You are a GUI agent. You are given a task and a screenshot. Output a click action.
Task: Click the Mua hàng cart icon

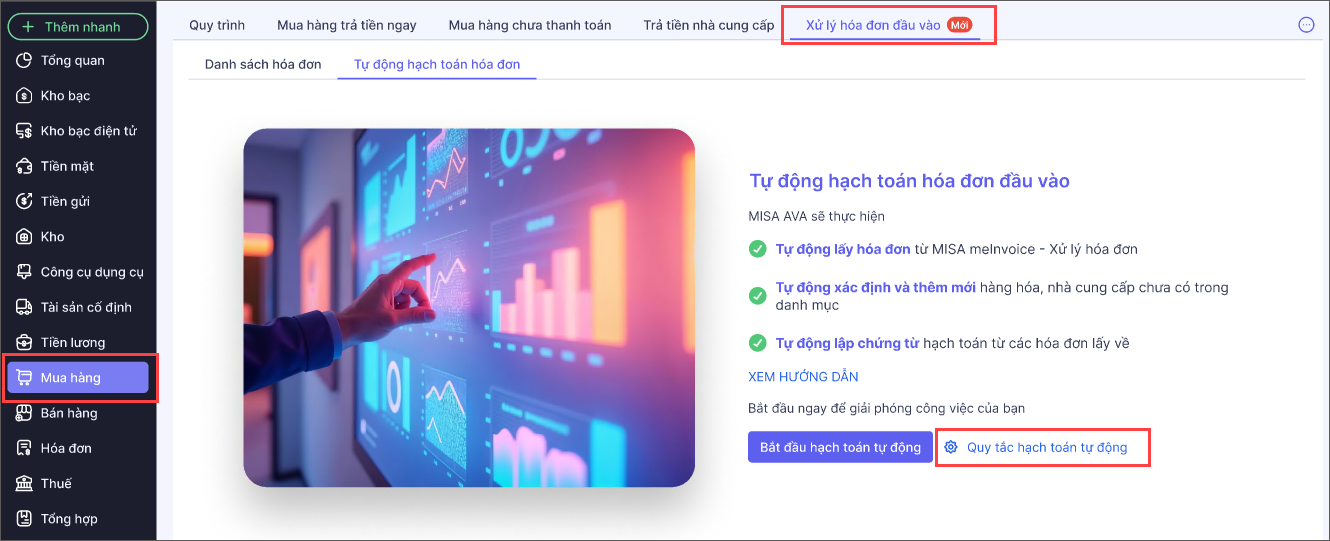point(25,378)
